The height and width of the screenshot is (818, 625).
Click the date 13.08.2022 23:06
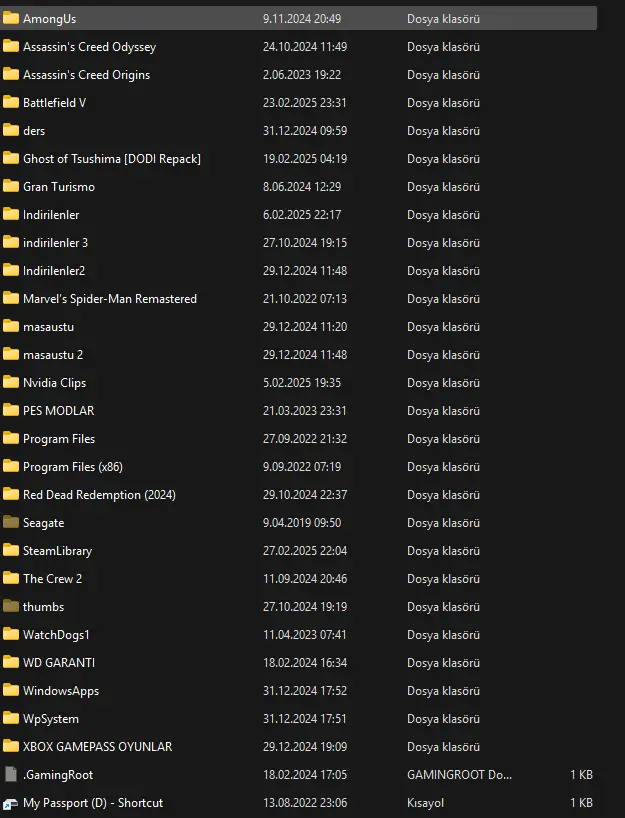pyautogui.click(x=305, y=803)
